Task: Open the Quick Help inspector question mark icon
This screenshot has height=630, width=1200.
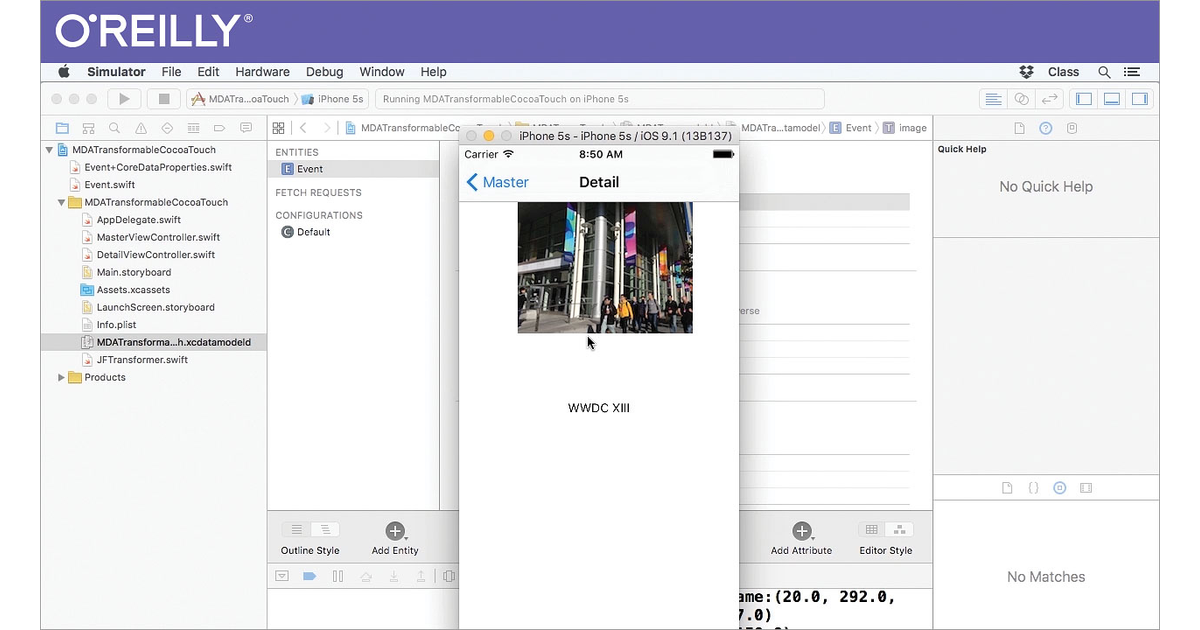Action: [1046, 488]
